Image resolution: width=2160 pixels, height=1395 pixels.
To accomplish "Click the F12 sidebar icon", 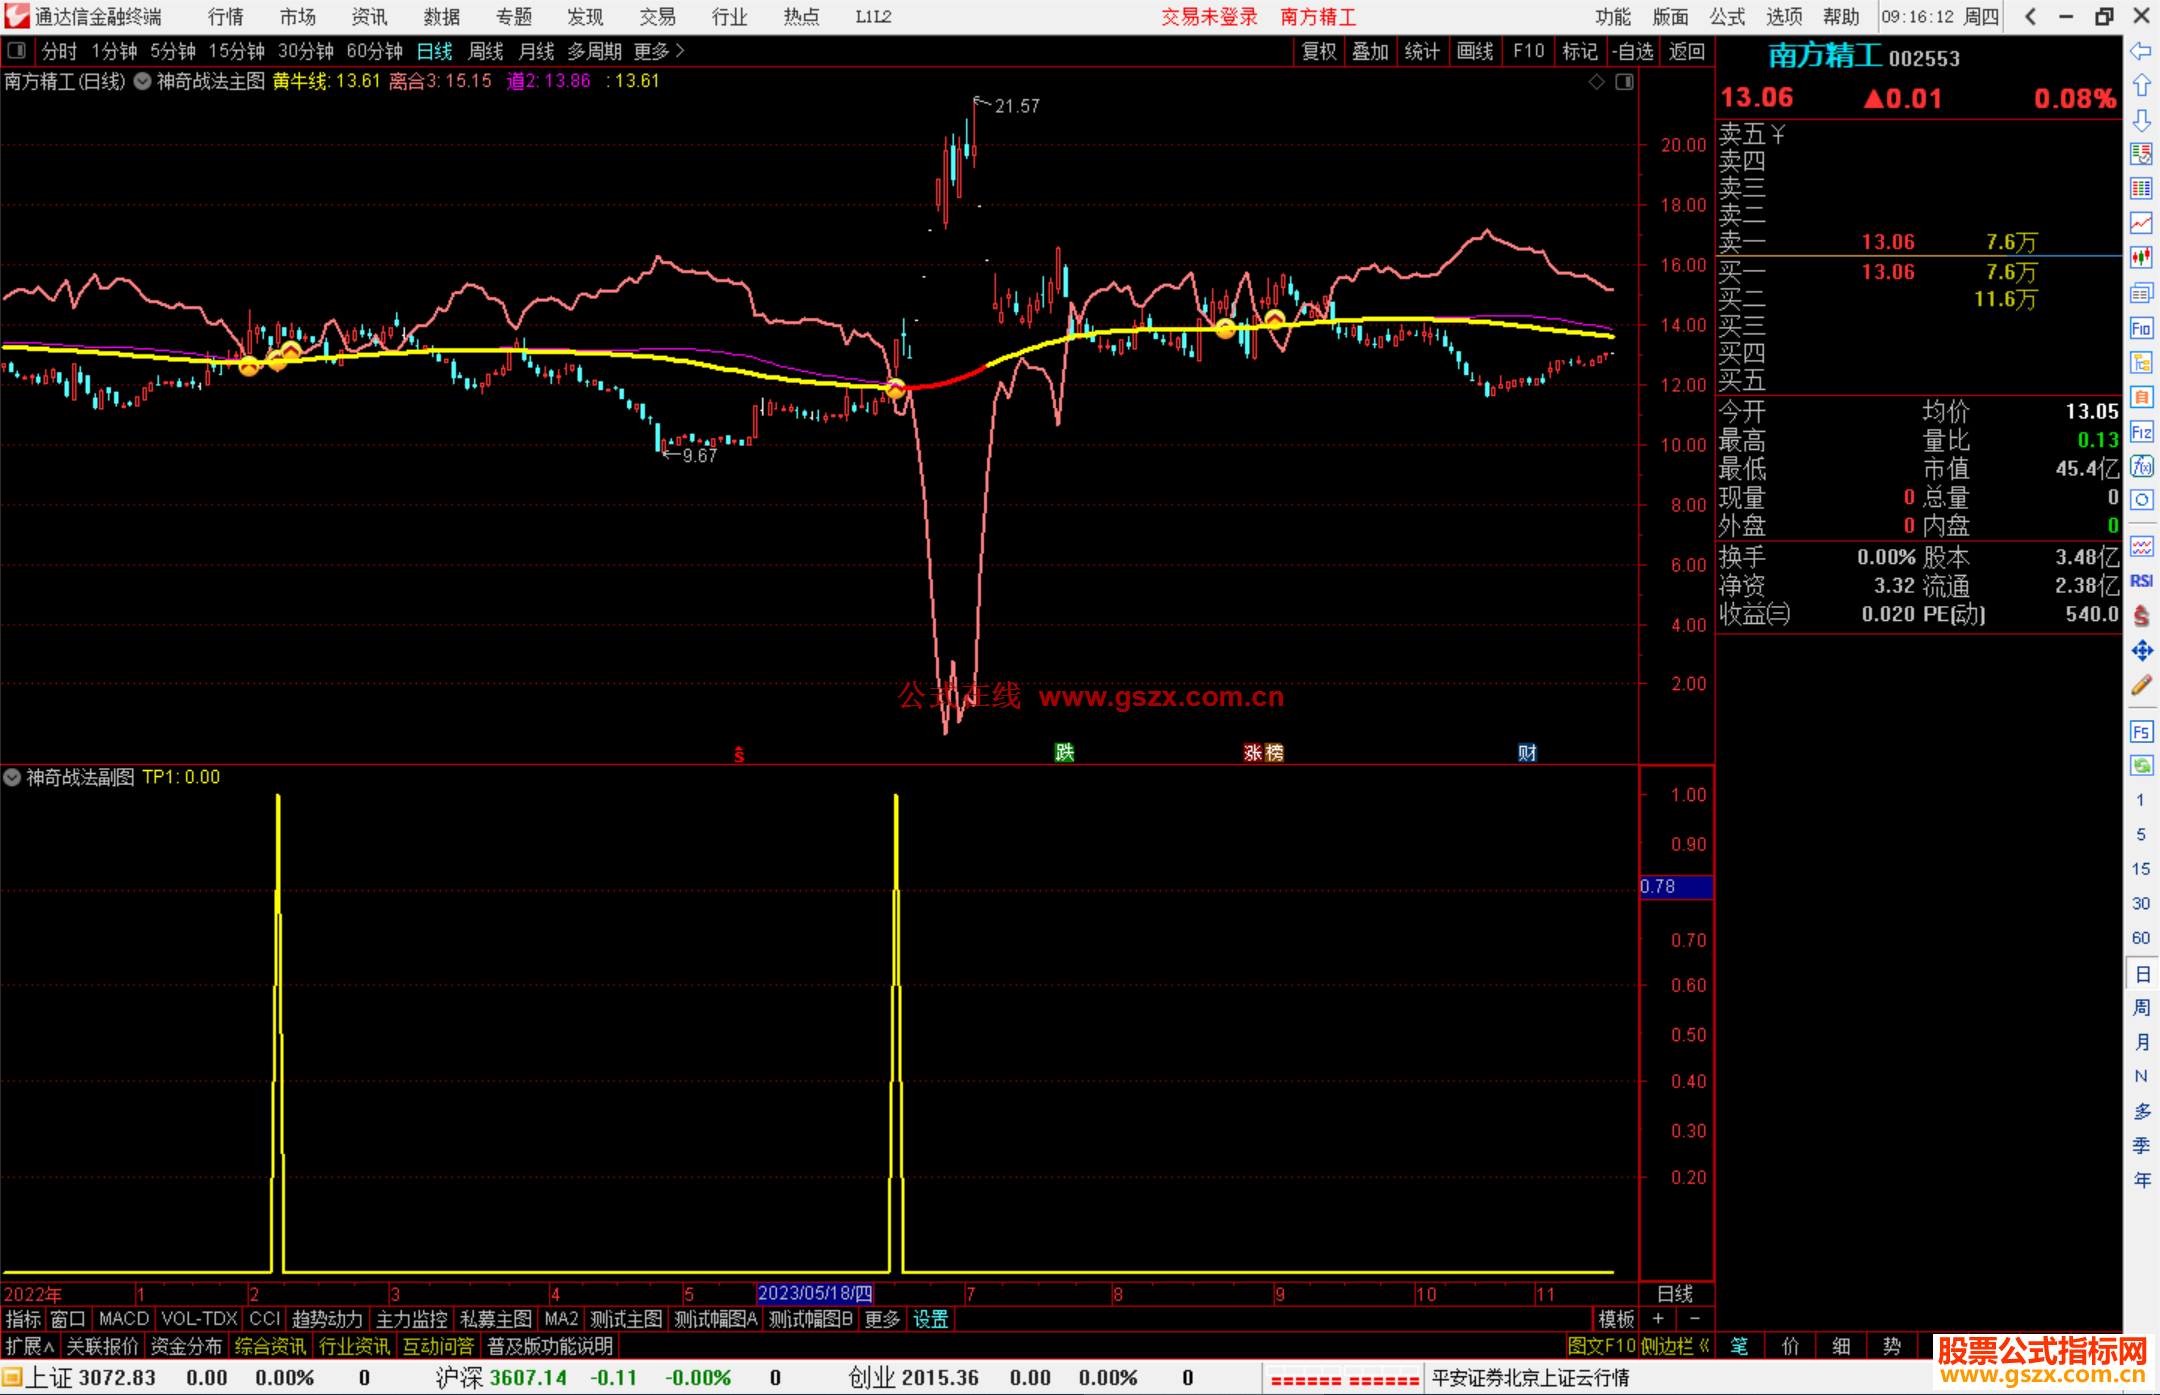I will (2141, 432).
